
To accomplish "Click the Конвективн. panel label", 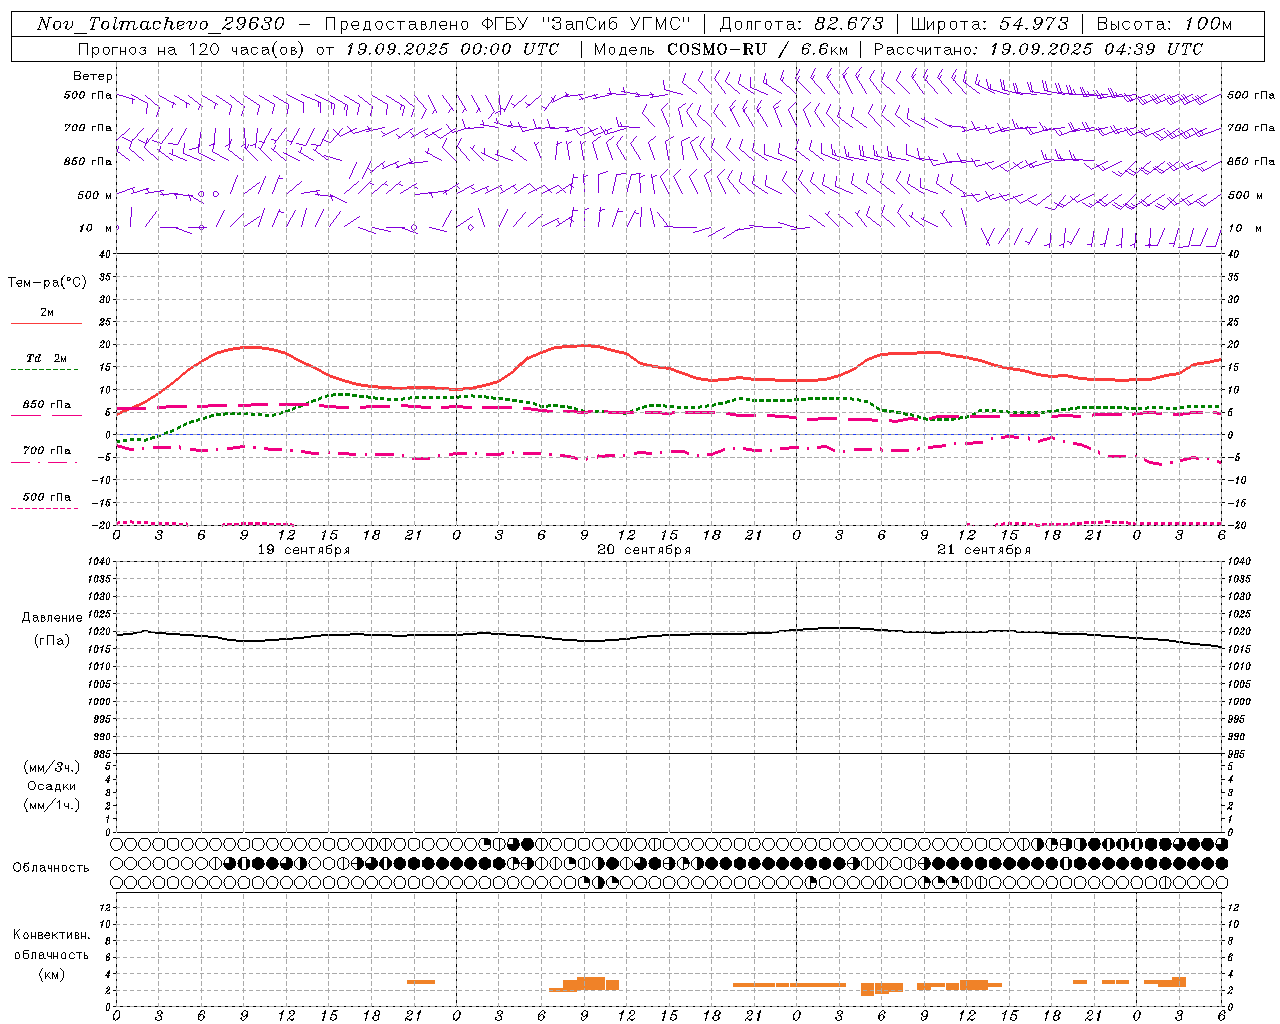I will [52, 935].
